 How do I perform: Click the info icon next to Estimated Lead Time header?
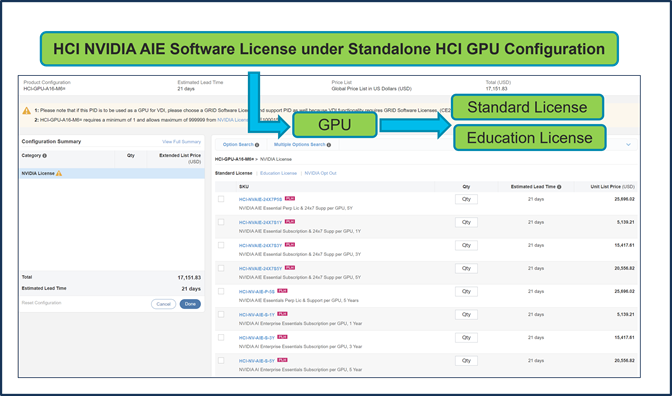[559, 187]
